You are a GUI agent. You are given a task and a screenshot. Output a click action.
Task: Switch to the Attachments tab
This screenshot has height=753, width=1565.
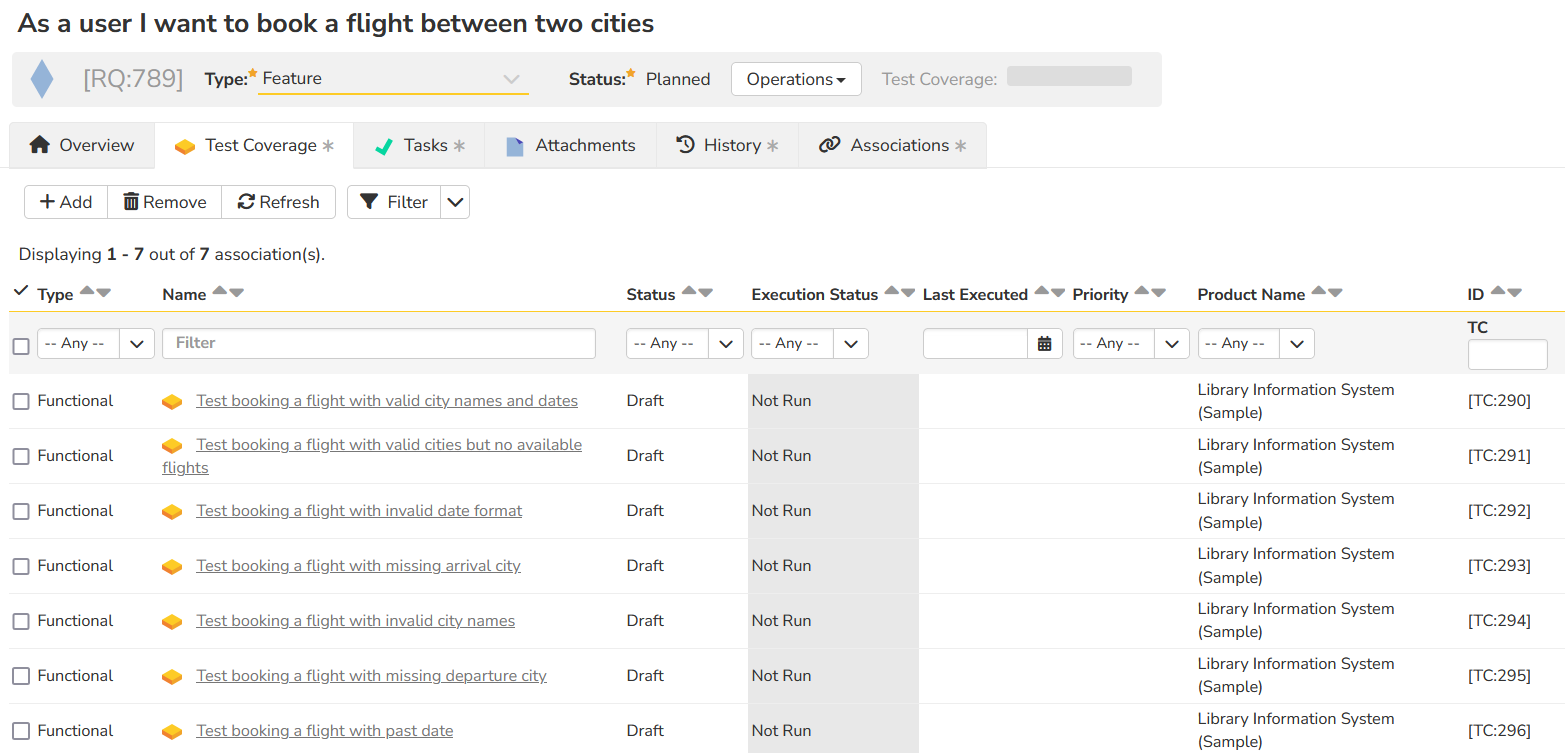(570, 146)
